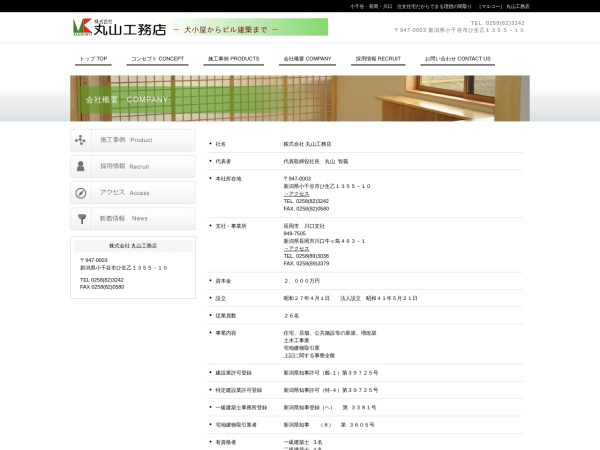This screenshot has width=600, height=450.
Task: Click the Product sidebar network icon
Action: pos(80,140)
